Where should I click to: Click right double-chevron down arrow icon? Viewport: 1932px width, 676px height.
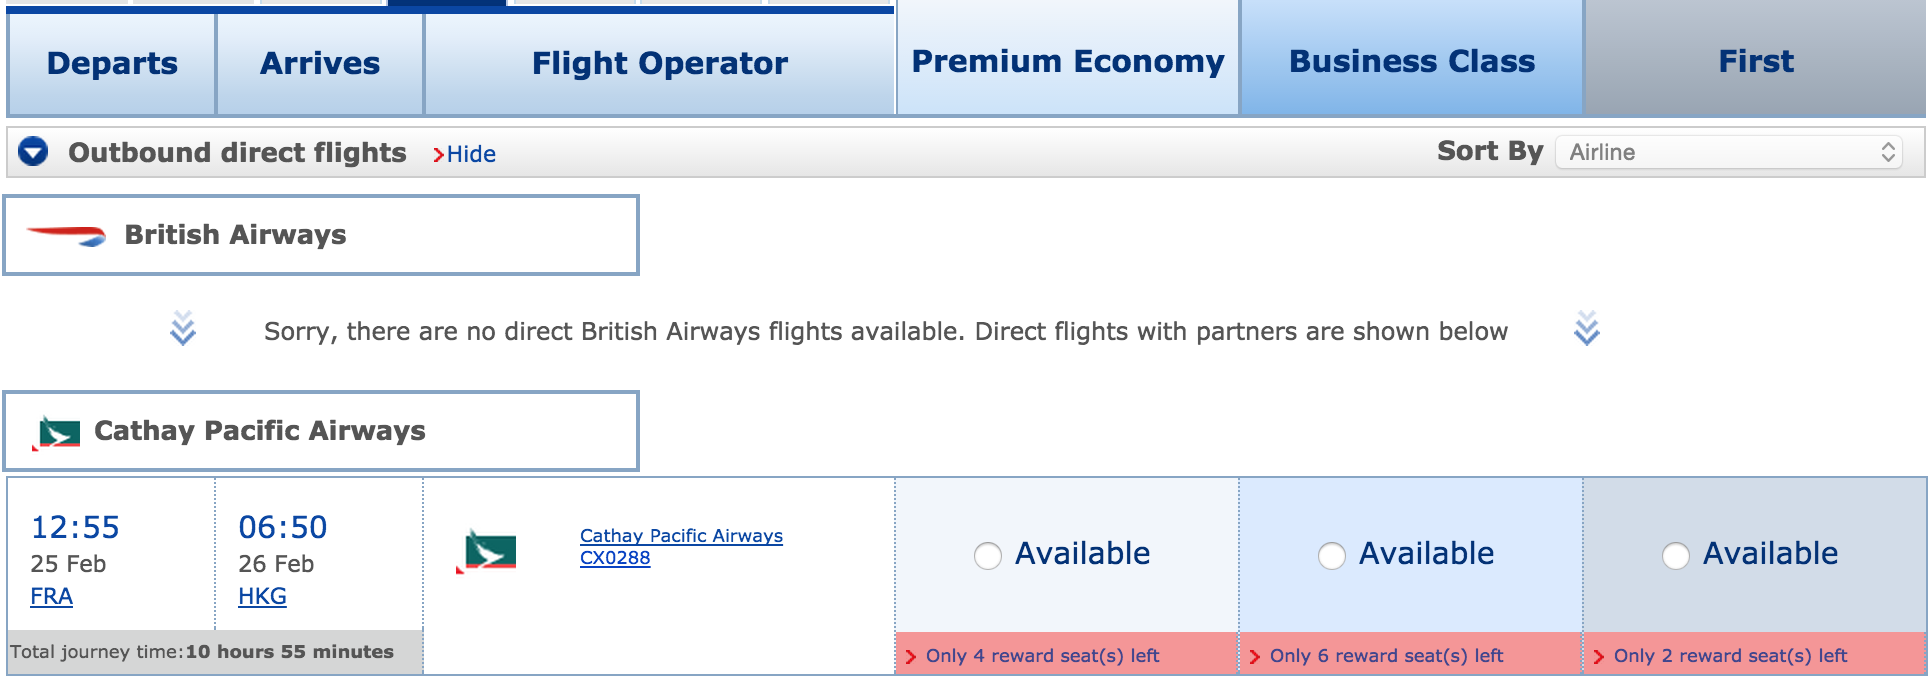click(1586, 329)
